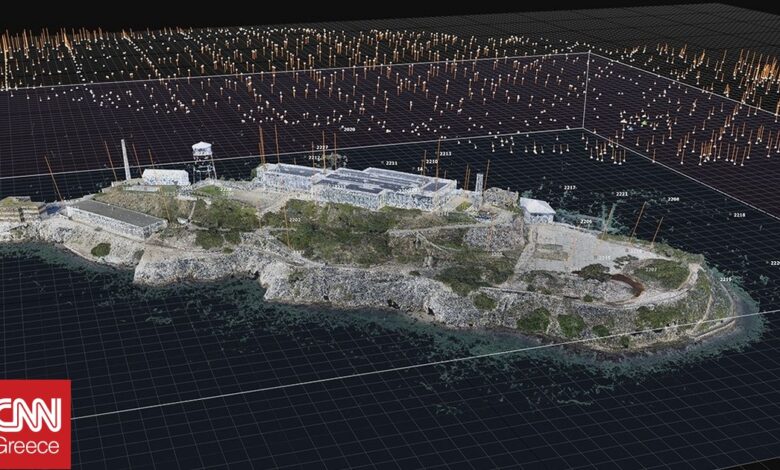Screen dimensions: 780x470
Task: Select marker 2218 near right grid edge
Action: (739, 215)
